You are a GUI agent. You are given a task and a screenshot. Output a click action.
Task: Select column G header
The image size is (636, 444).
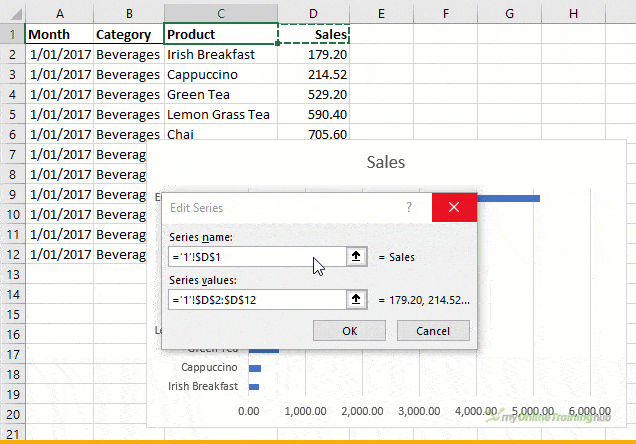point(509,14)
